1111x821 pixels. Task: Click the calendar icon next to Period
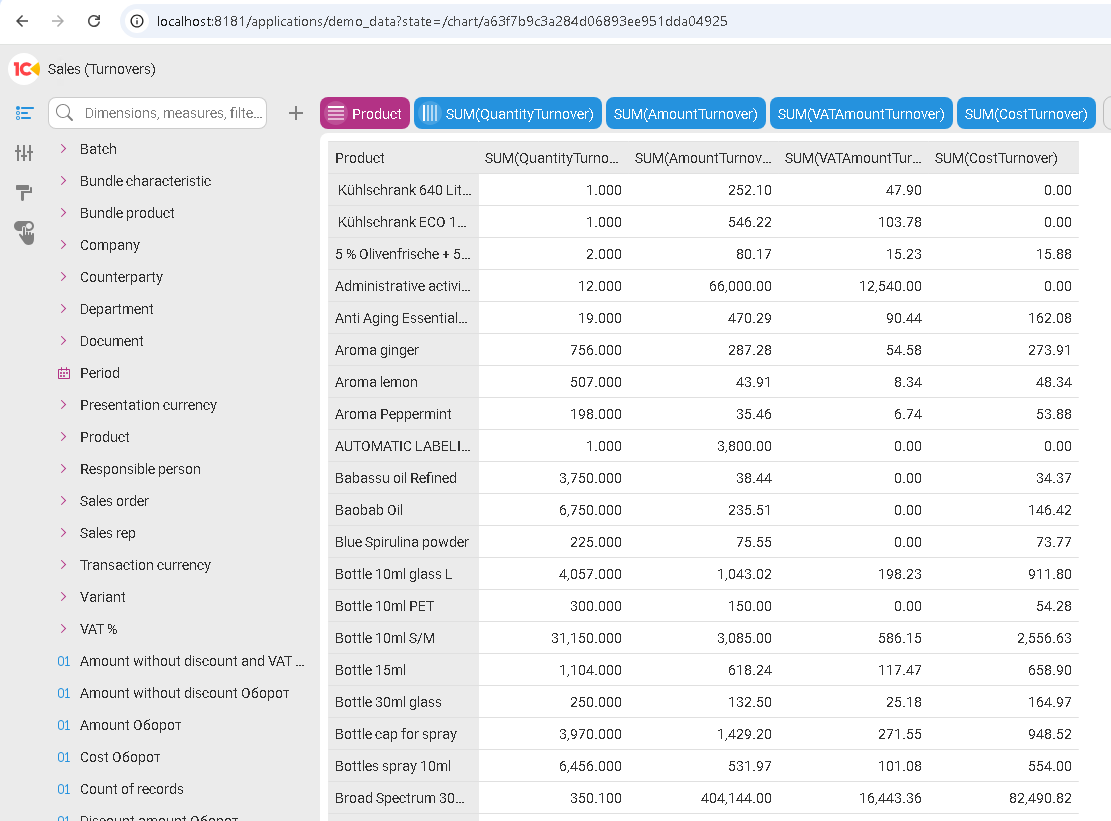[64, 373]
